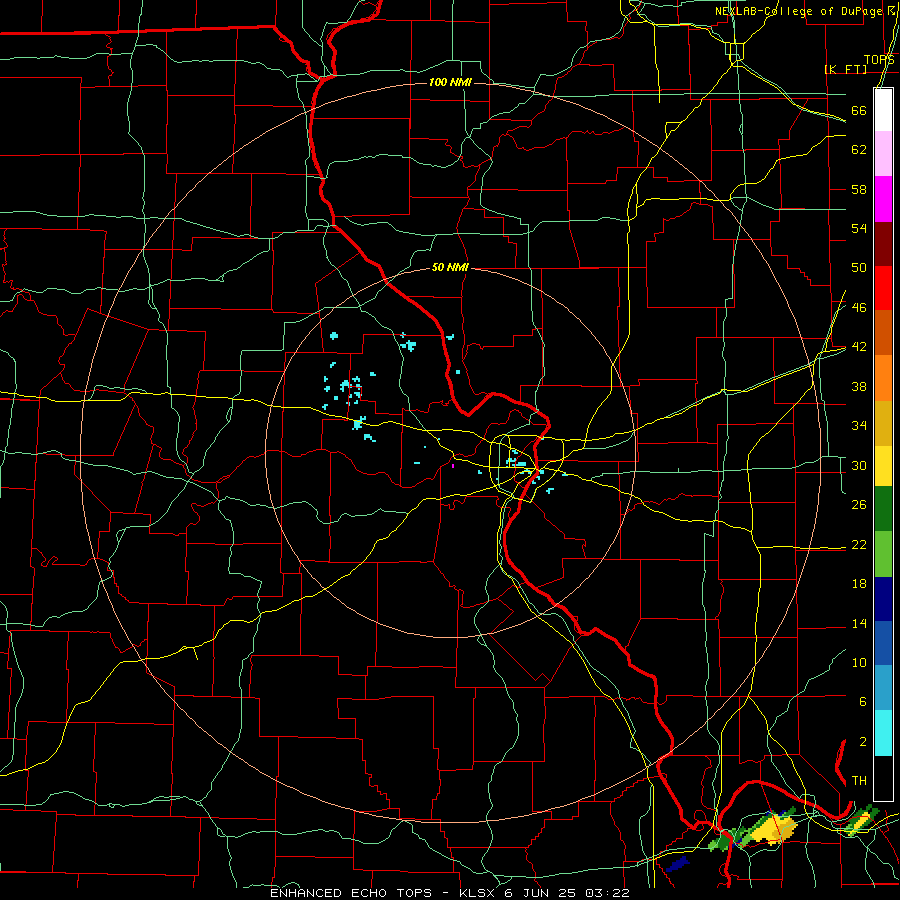Pick the bright yellow legend swatch

(x=883, y=466)
